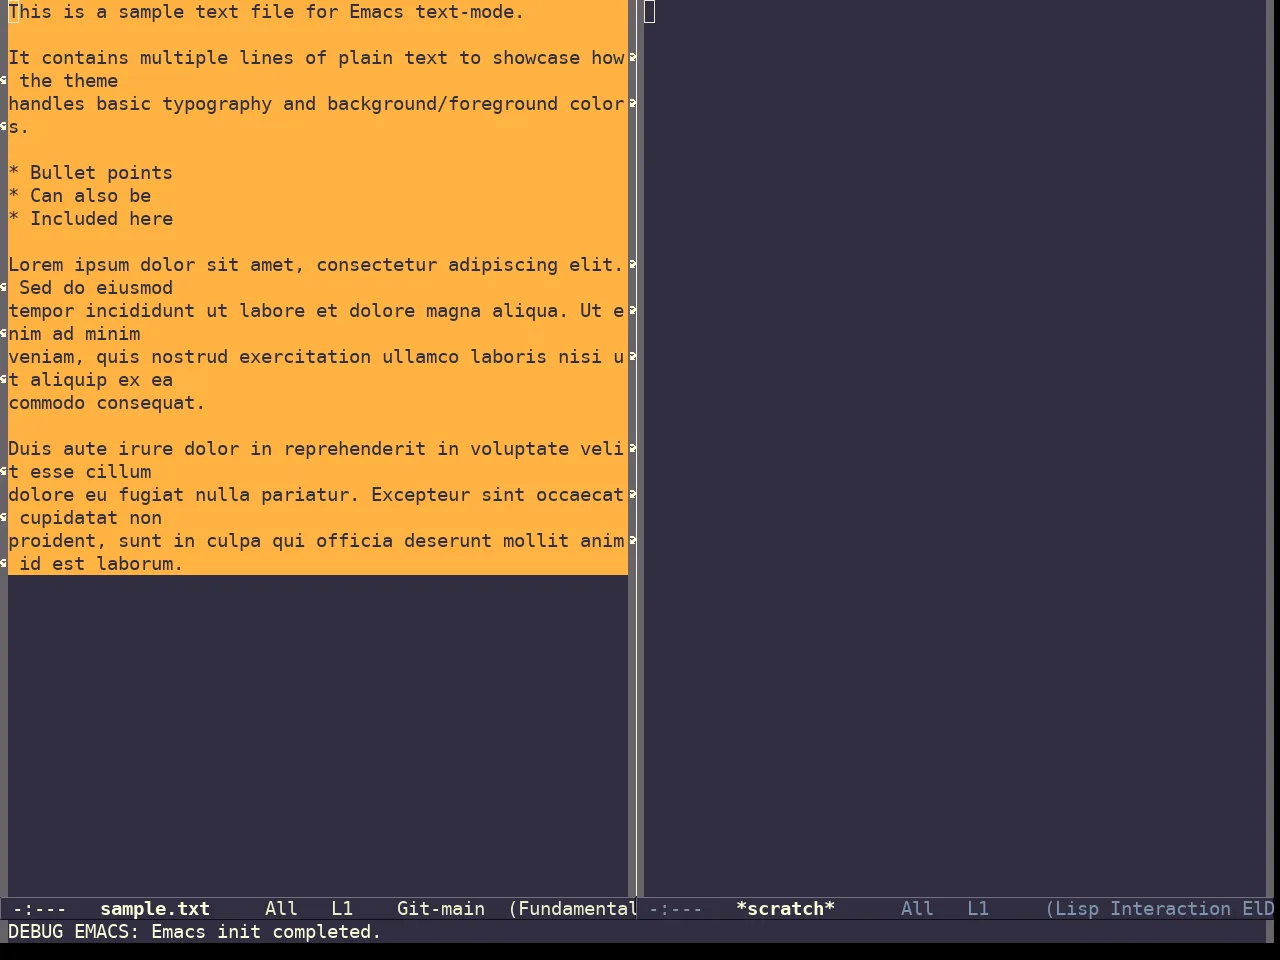Click the '* Can also be' line
Screen dimensions: 1280x960
[79, 196]
